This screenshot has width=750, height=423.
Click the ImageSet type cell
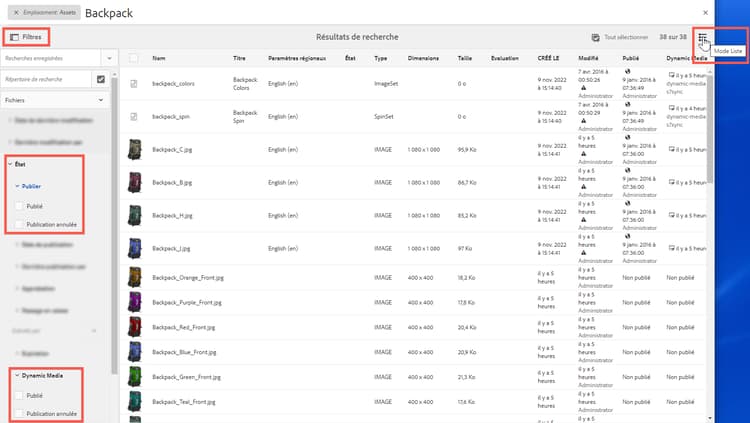(386, 84)
